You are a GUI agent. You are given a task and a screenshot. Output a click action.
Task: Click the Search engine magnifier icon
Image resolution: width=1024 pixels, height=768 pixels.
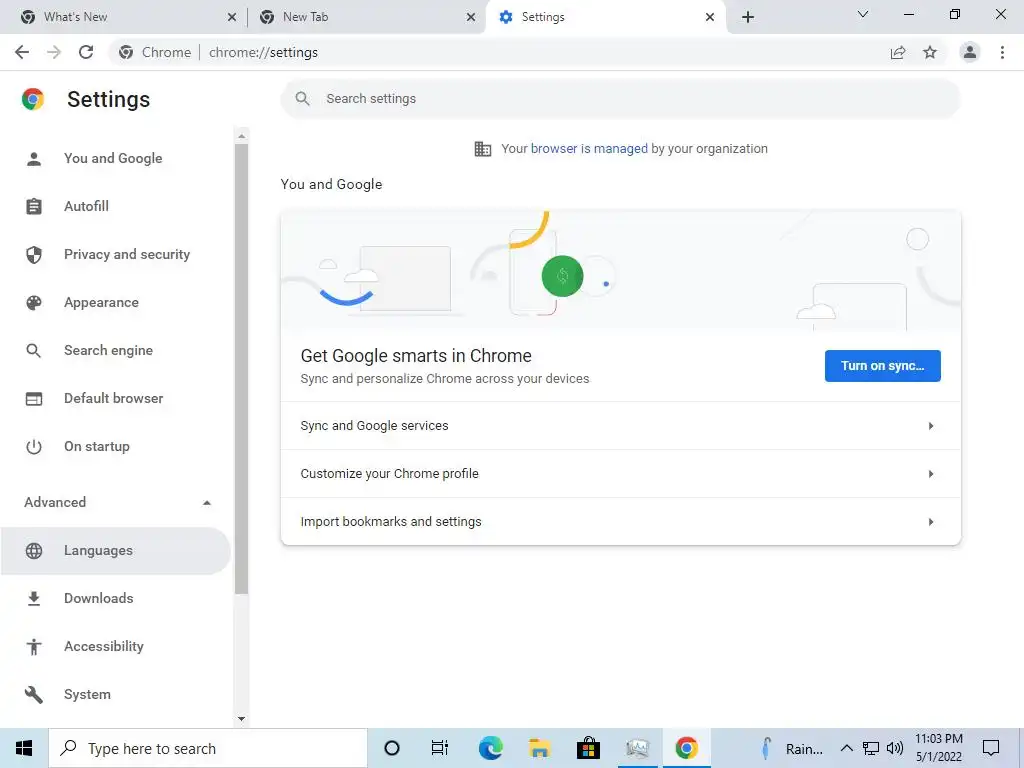[34, 351]
